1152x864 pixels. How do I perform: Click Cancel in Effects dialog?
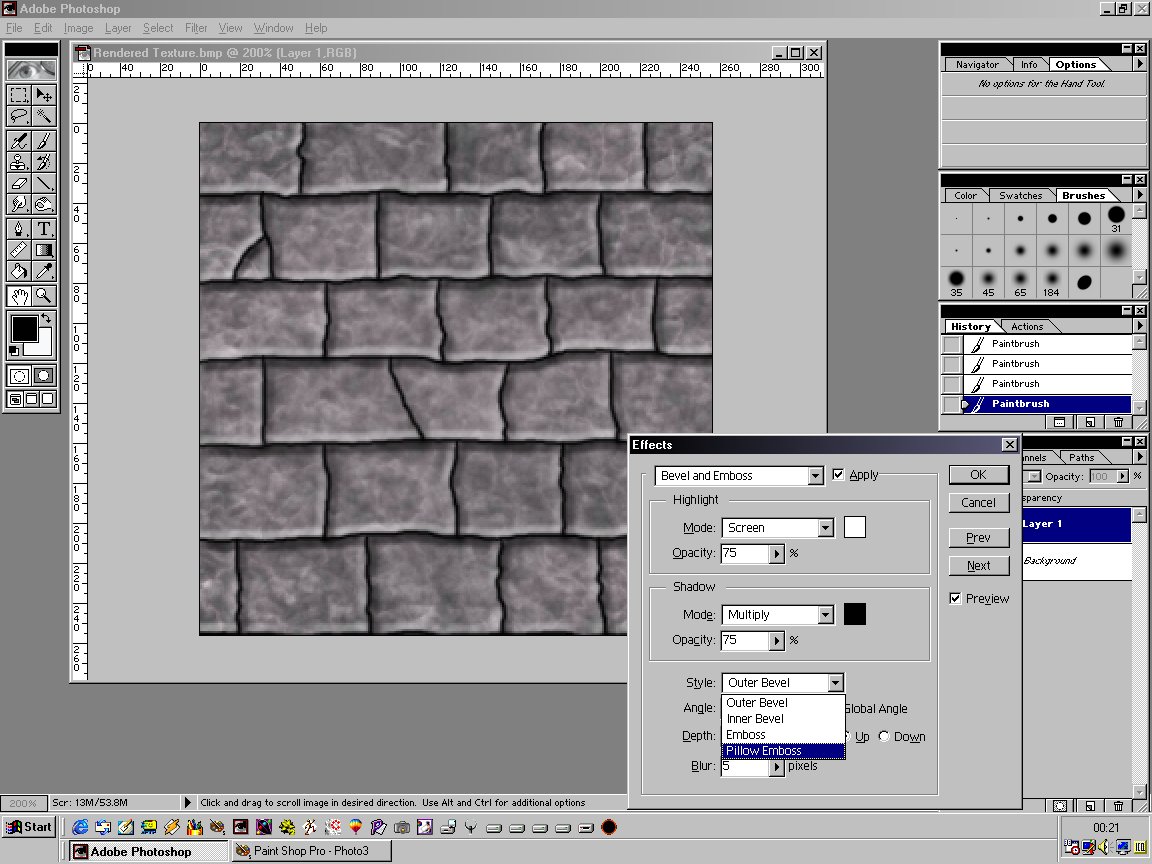979,503
